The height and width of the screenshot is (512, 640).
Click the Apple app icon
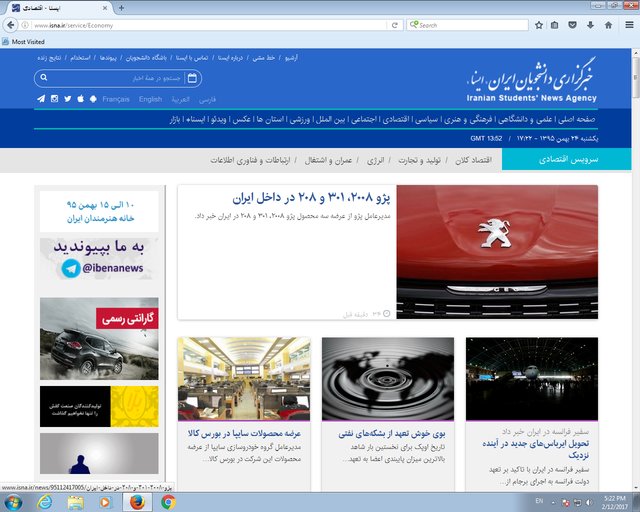pyautogui.click(x=81, y=99)
